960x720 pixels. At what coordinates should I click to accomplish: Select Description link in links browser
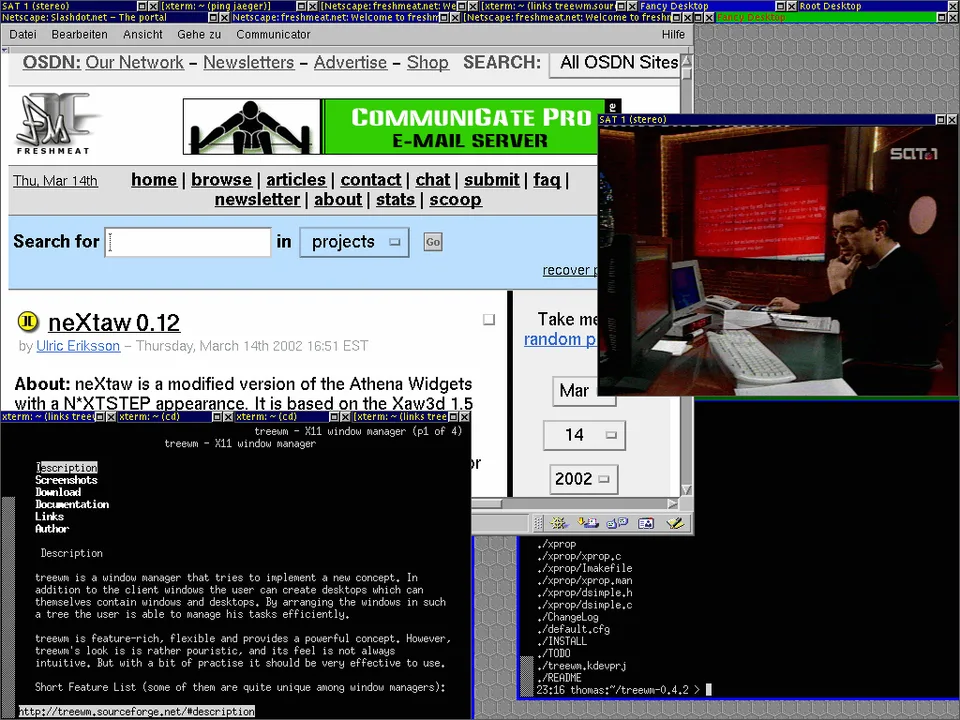66,468
